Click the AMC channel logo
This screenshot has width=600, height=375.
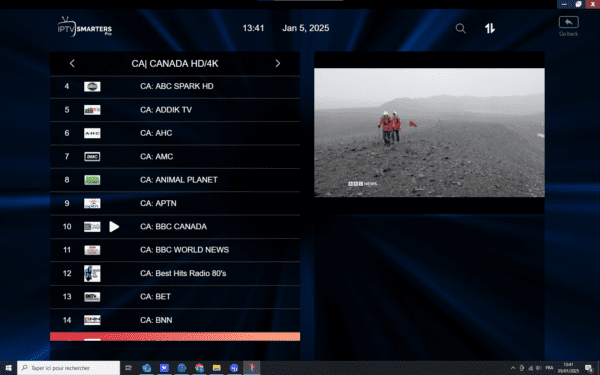pyautogui.click(x=92, y=157)
